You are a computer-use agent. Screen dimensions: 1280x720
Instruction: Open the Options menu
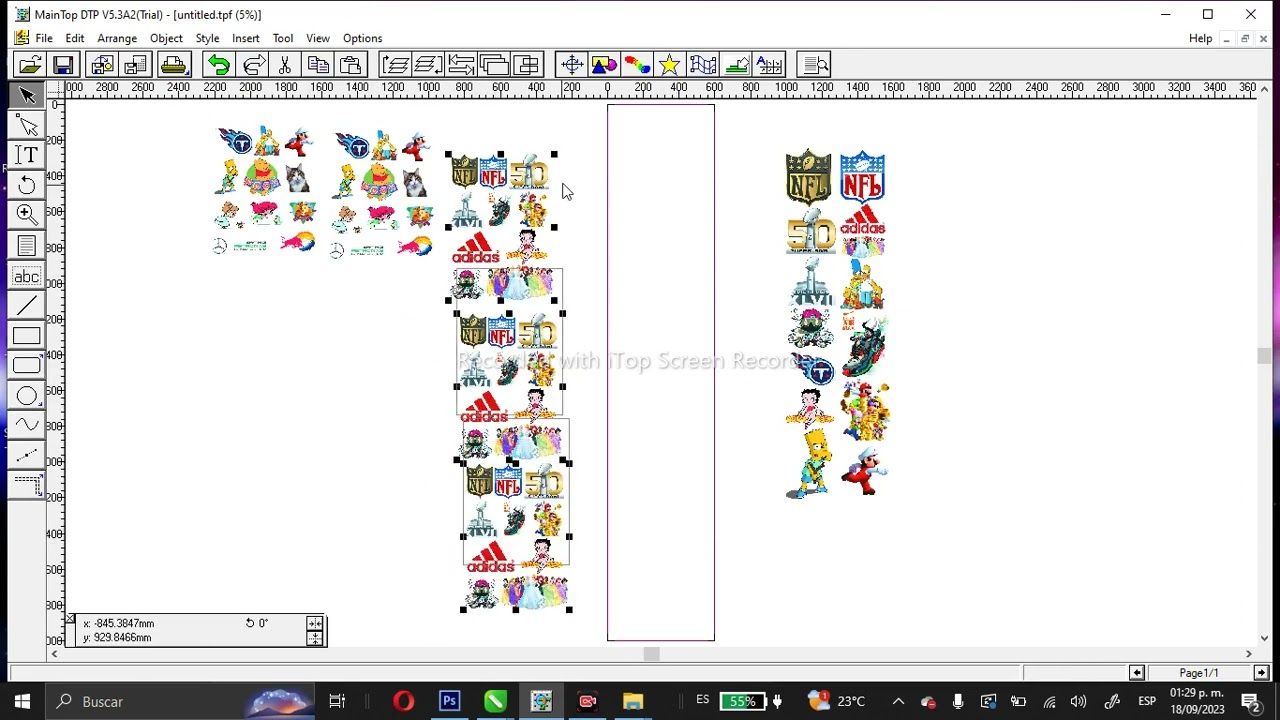[x=362, y=39]
